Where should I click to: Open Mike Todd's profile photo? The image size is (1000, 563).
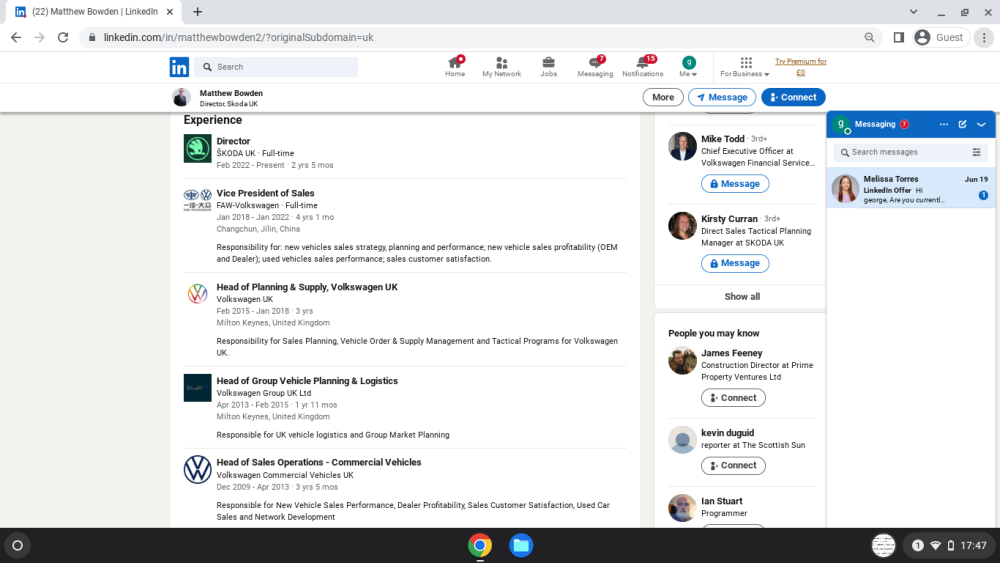pyautogui.click(x=682, y=146)
